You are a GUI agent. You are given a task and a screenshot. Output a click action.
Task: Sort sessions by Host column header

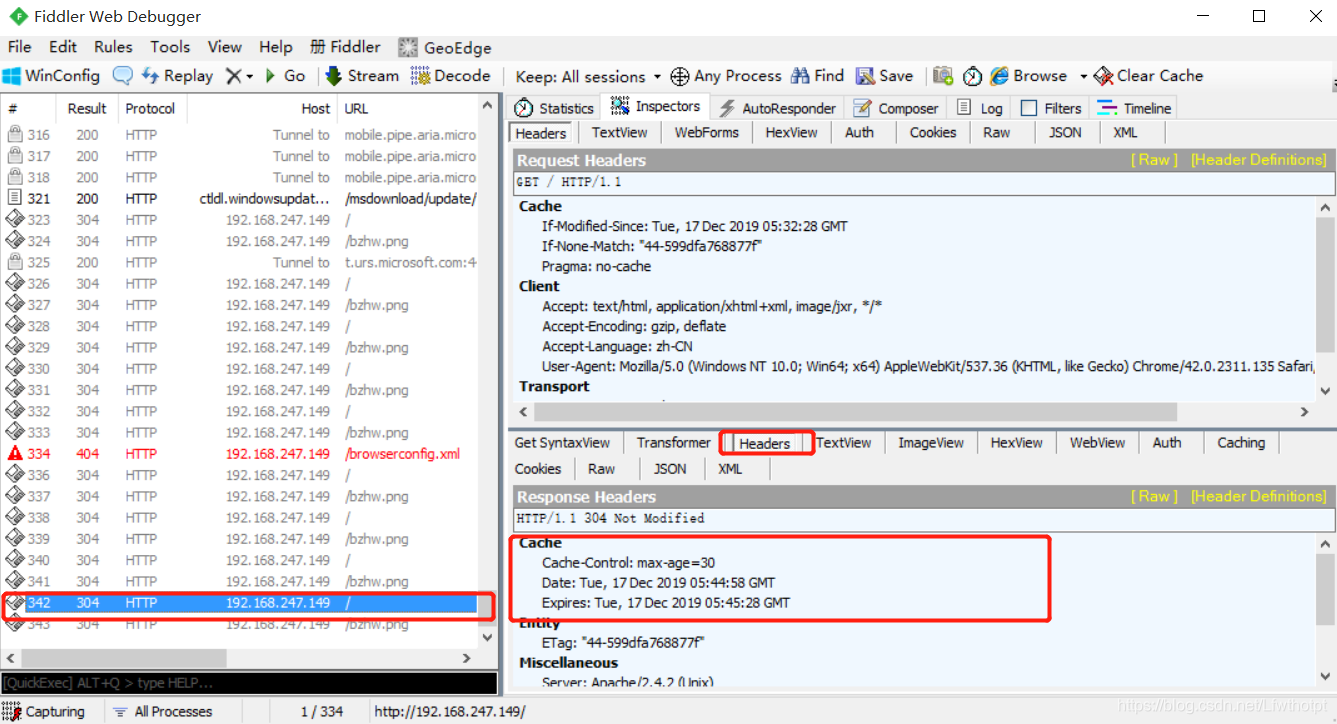coord(261,109)
